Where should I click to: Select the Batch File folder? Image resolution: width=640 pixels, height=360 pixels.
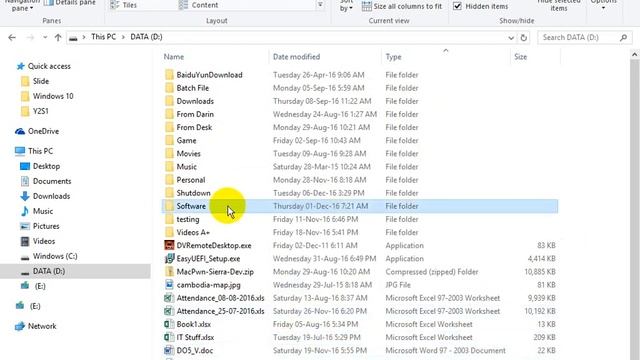[187, 88]
